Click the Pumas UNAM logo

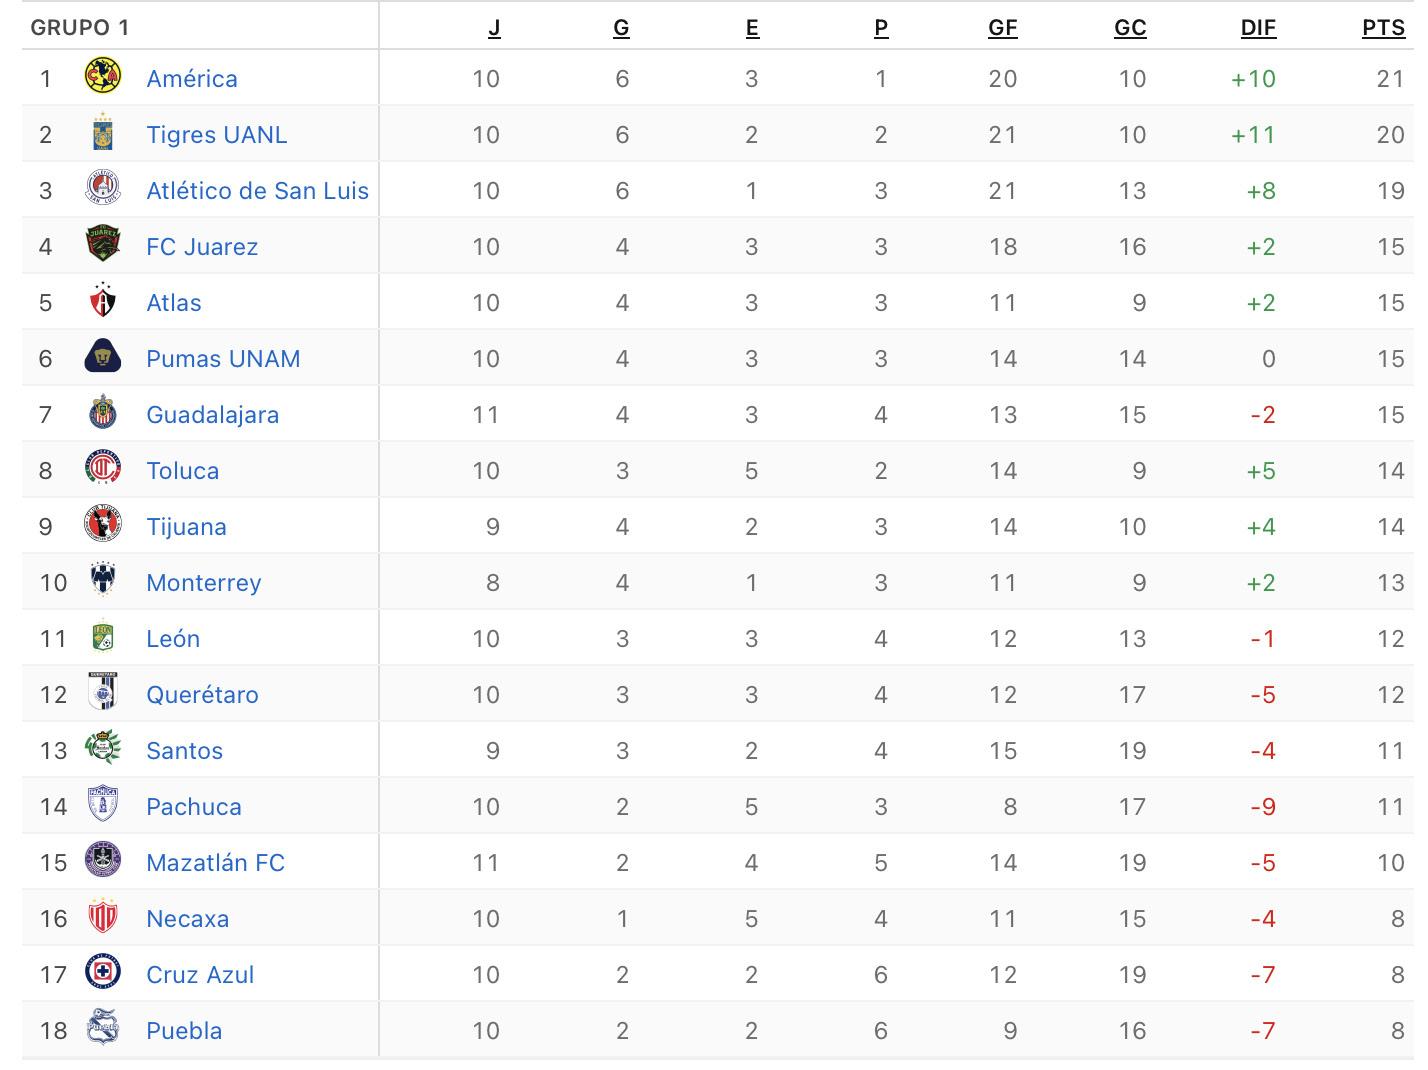point(103,358)
